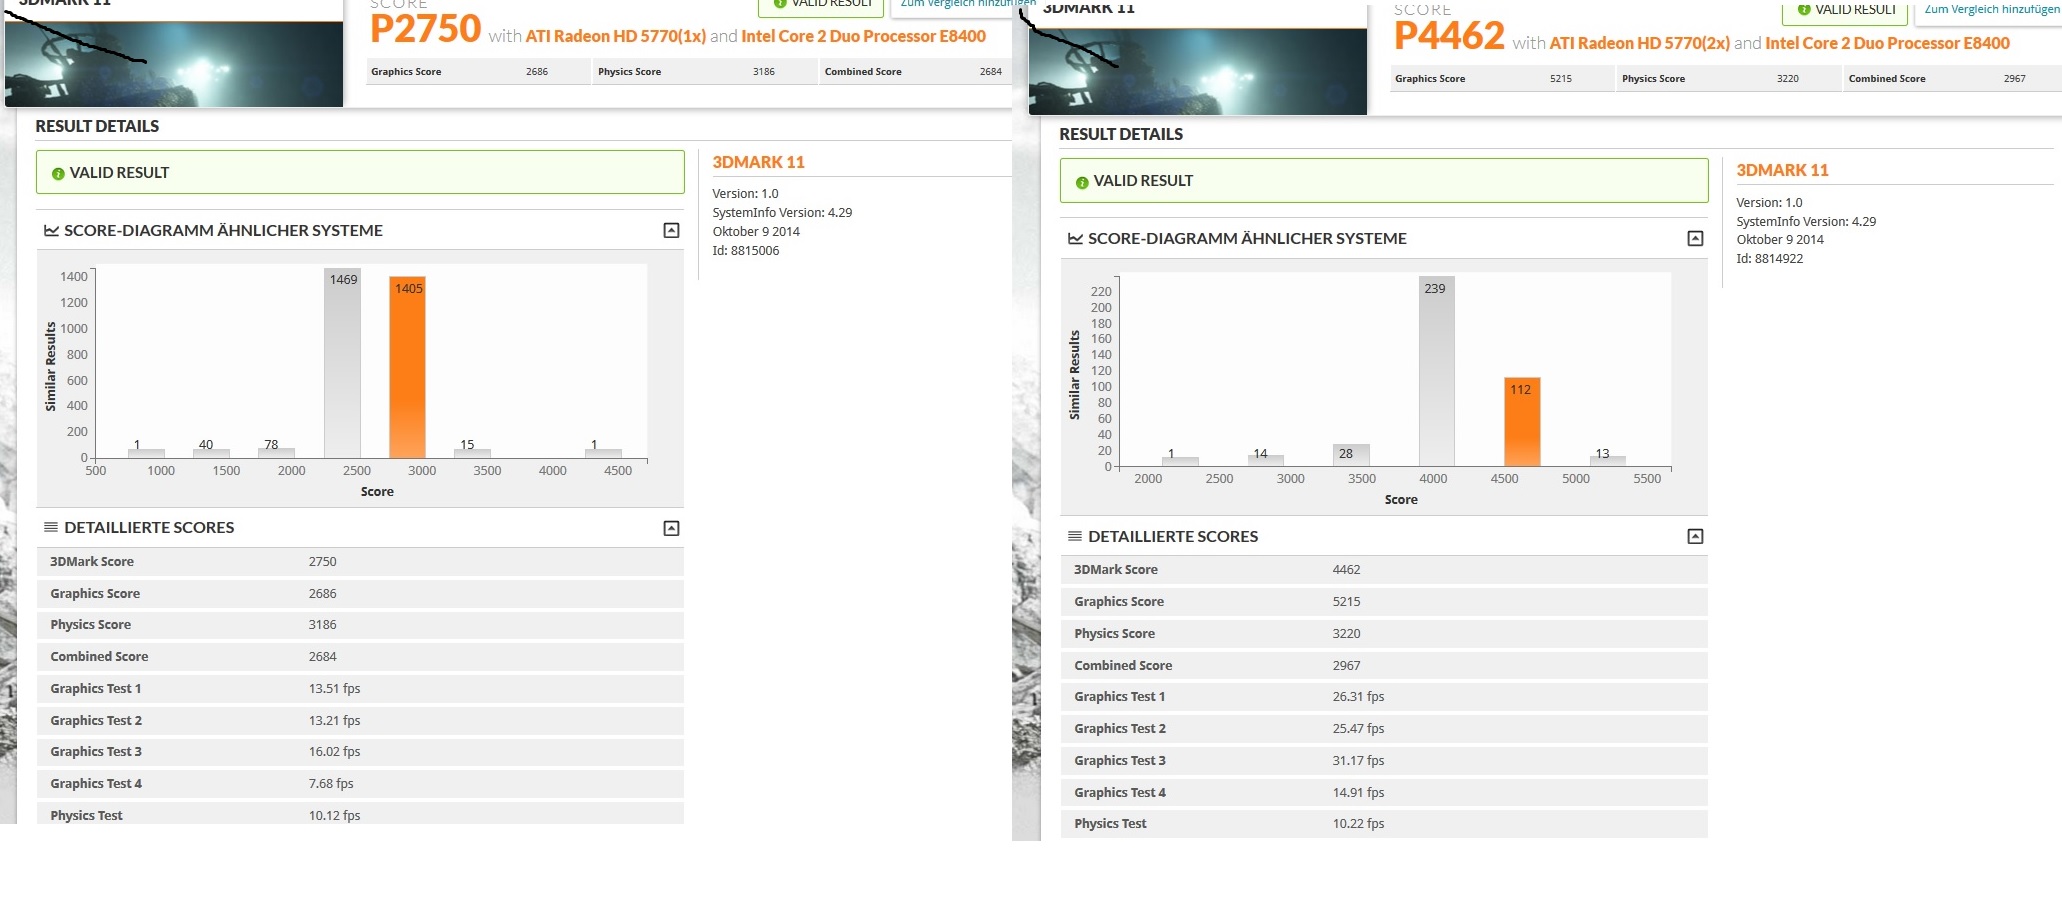The image size is (2062, 917).
Task: Click the '3DMark Score 4462' row
Action: pos(1384,570)
